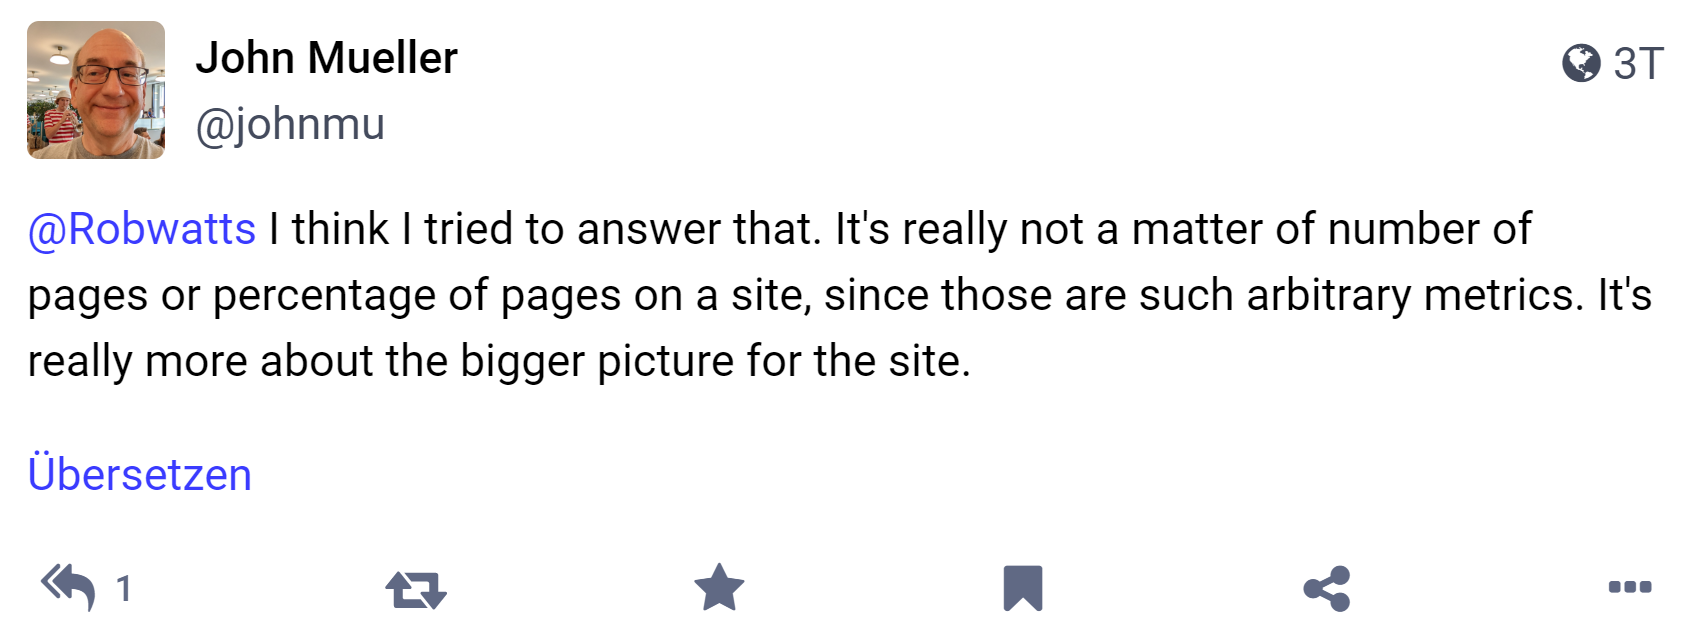Translate the post with Übersetzen

(x=140, y=473)
